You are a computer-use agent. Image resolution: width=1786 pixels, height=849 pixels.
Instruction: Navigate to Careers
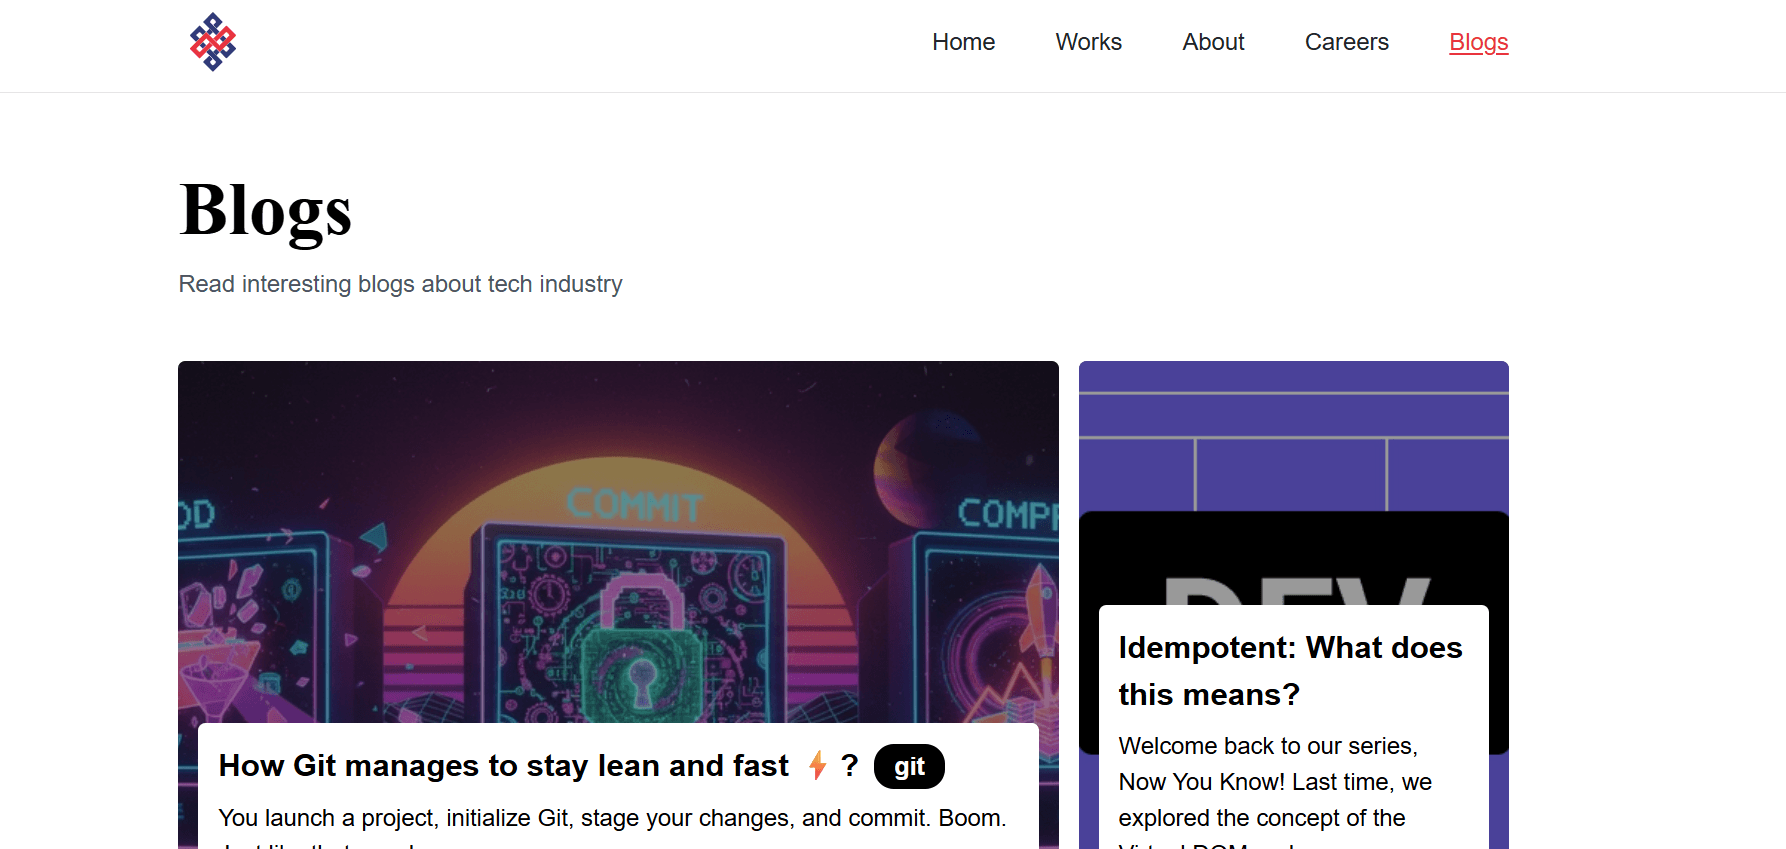1346,42
